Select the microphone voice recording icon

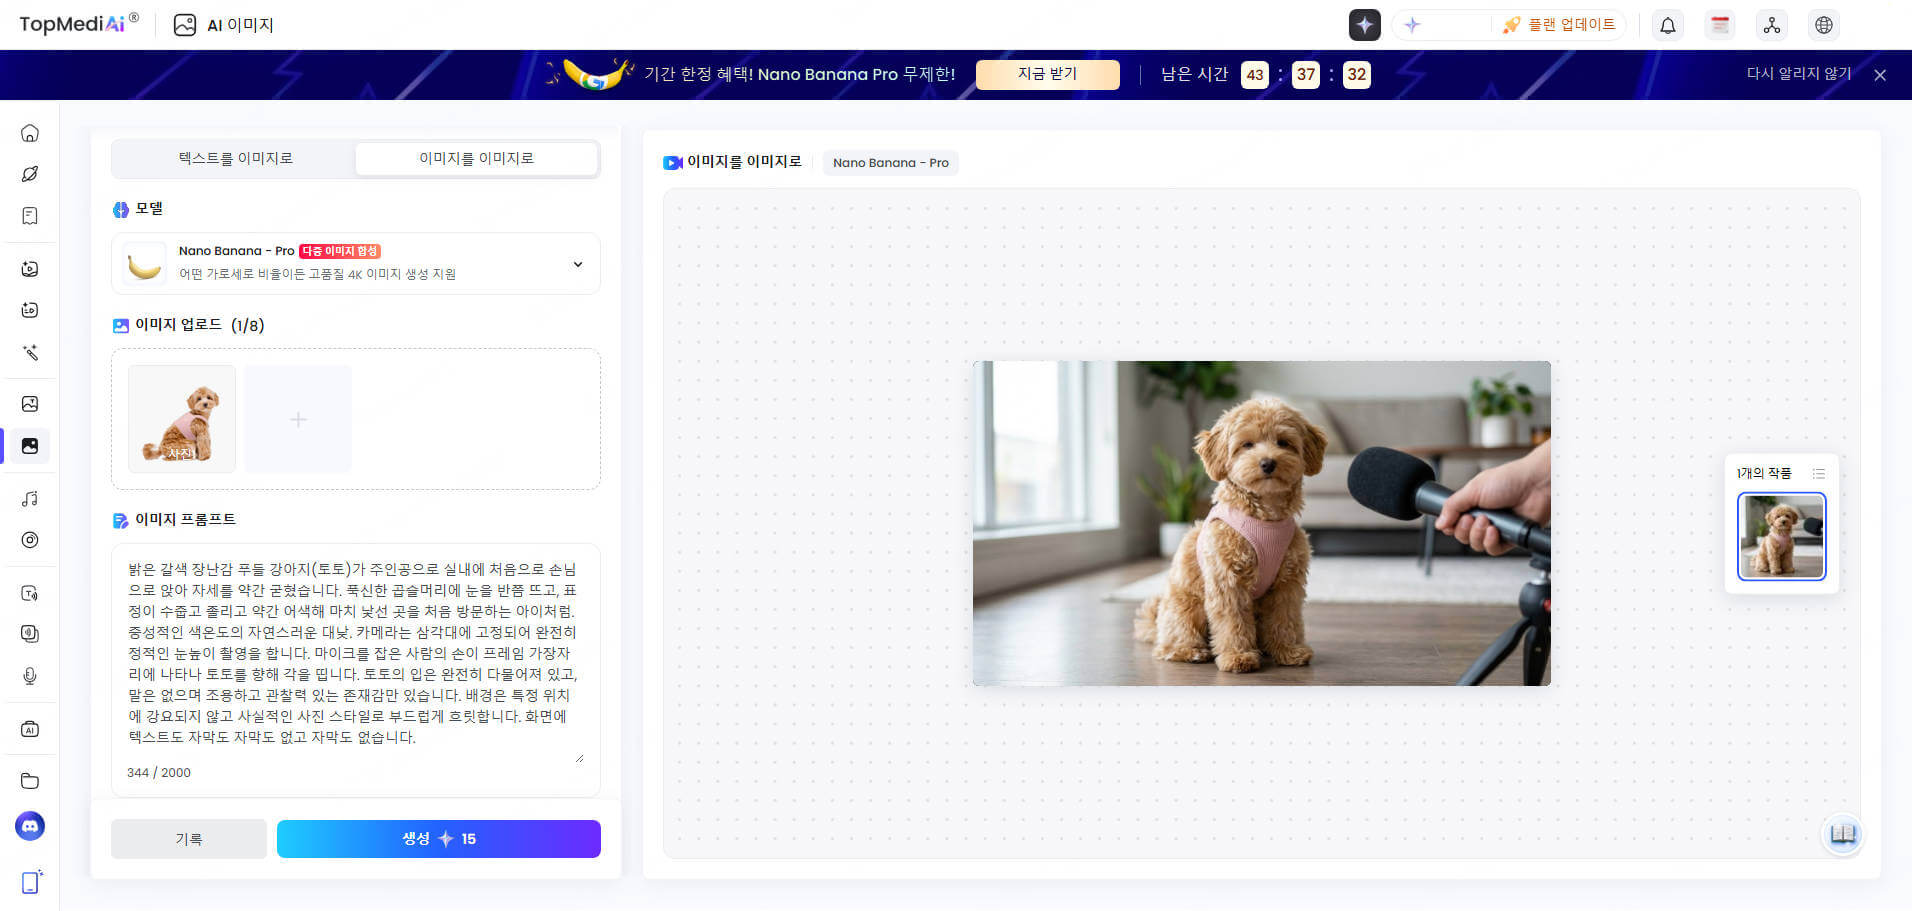30,677
